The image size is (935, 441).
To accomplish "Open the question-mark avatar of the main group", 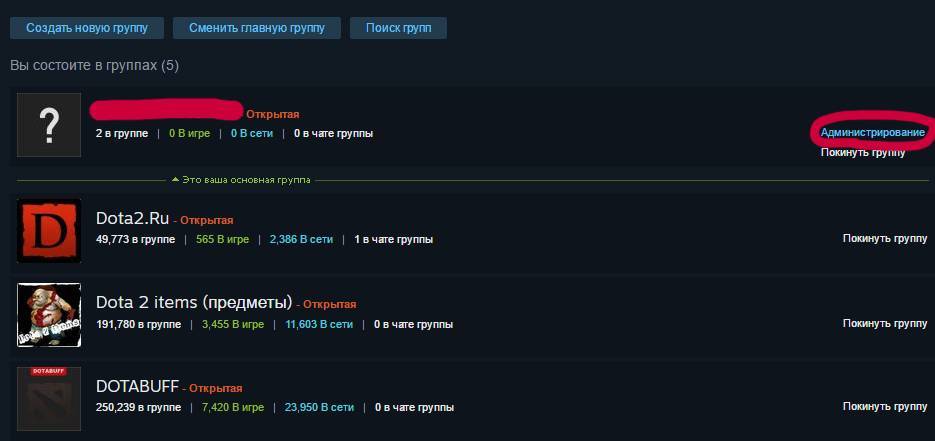I will (49, 125).
